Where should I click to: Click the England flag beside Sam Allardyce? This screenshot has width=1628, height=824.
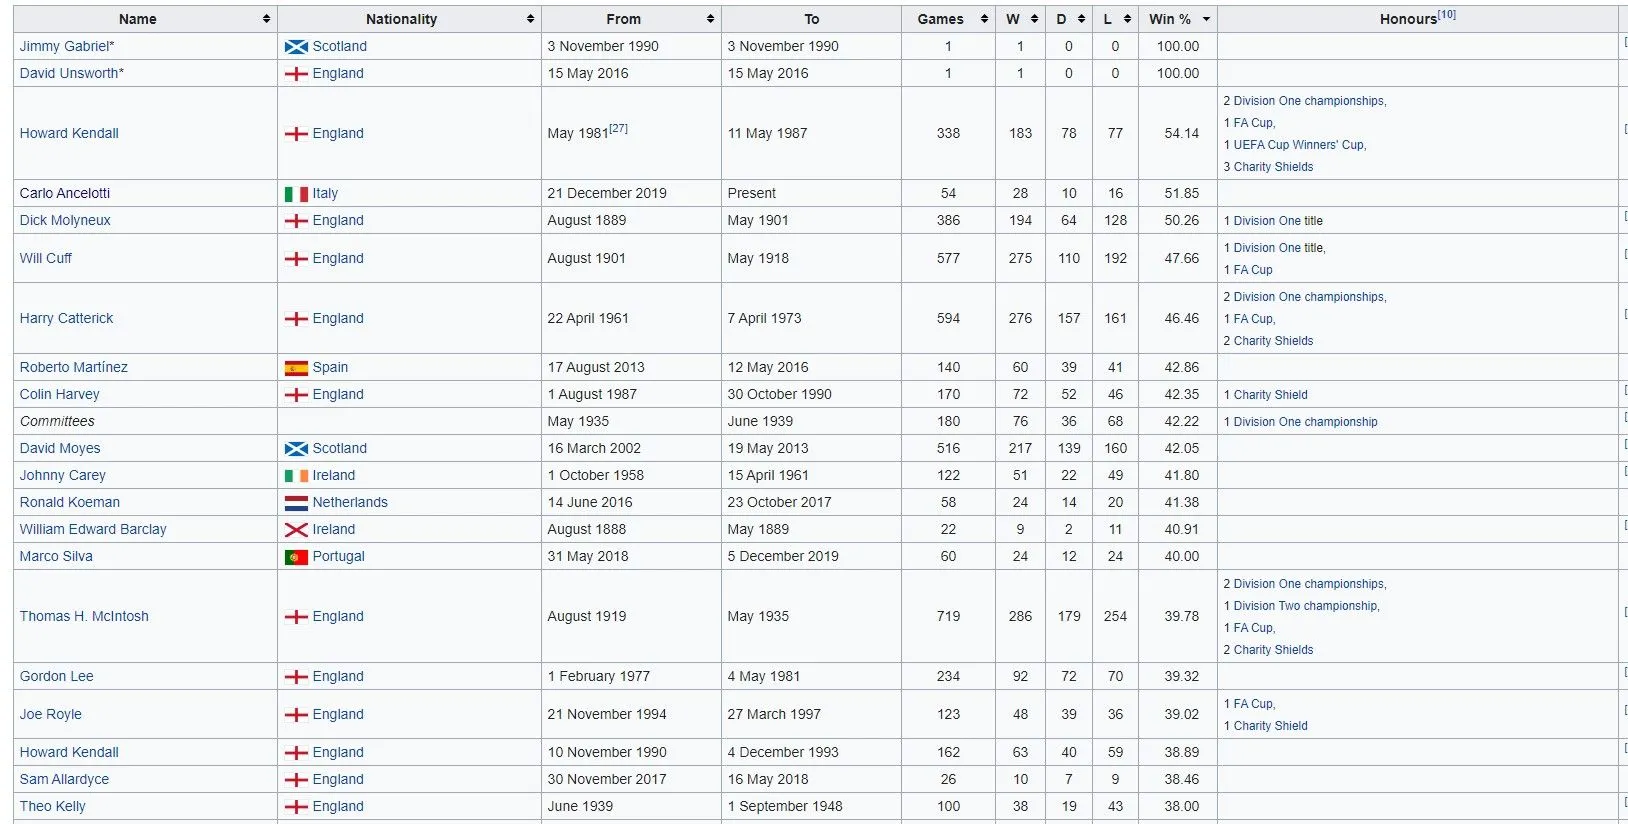pyautogui.click(x=296, y=780)
